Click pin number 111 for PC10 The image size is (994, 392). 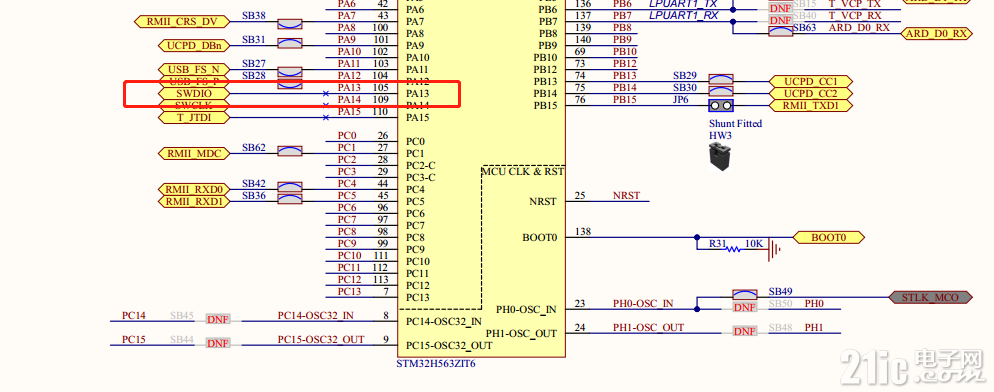[380, 256]
